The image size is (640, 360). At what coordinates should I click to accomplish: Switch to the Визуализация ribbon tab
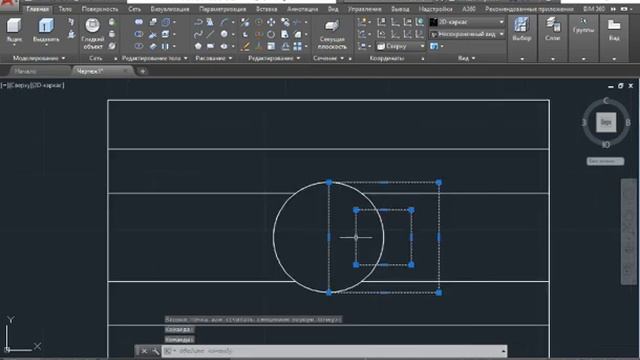[169, 9]
